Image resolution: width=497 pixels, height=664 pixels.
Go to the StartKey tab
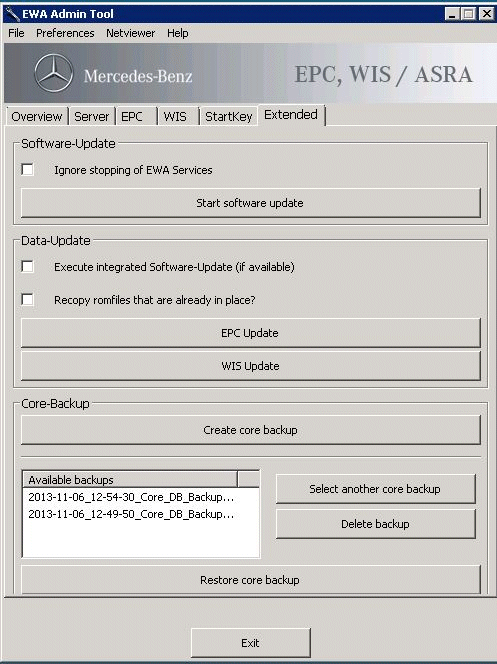click(x=229, y=116)
